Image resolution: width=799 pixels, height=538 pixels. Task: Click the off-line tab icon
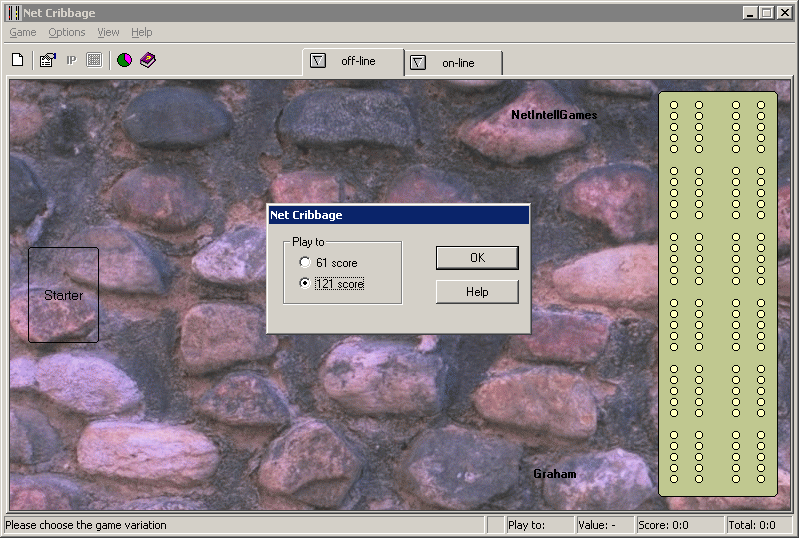(318, 61)
